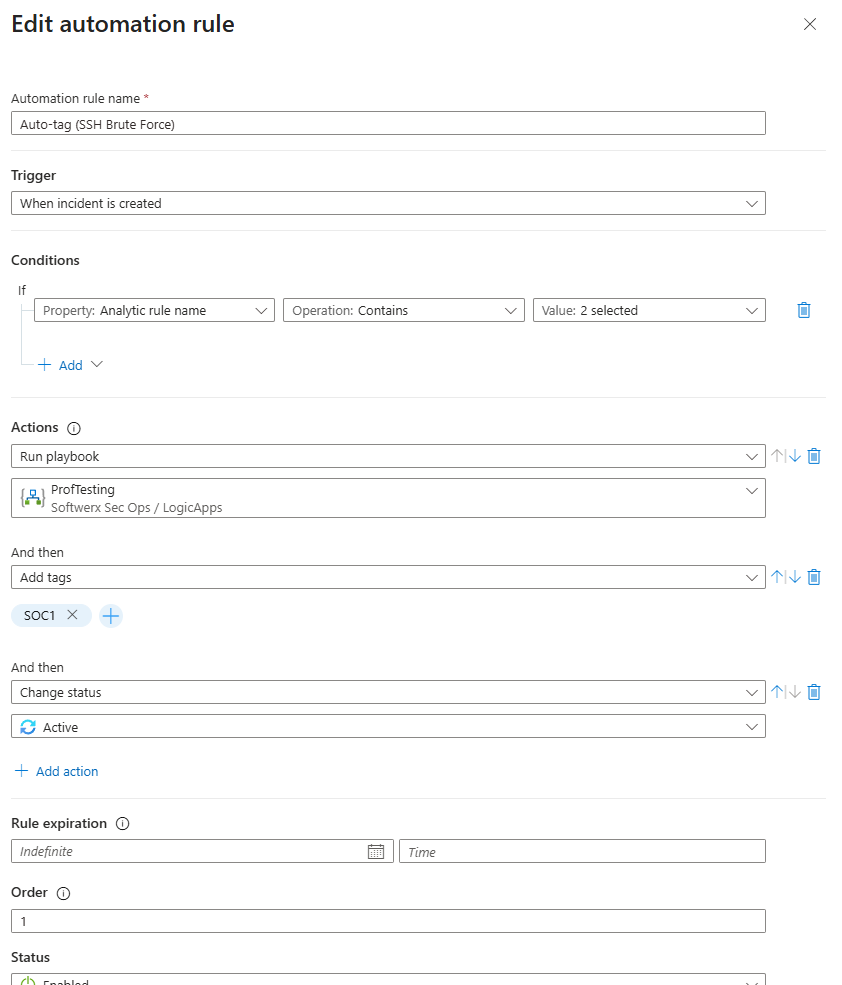Click Add action link
The image size is (842, 985).
coord(57,771)
